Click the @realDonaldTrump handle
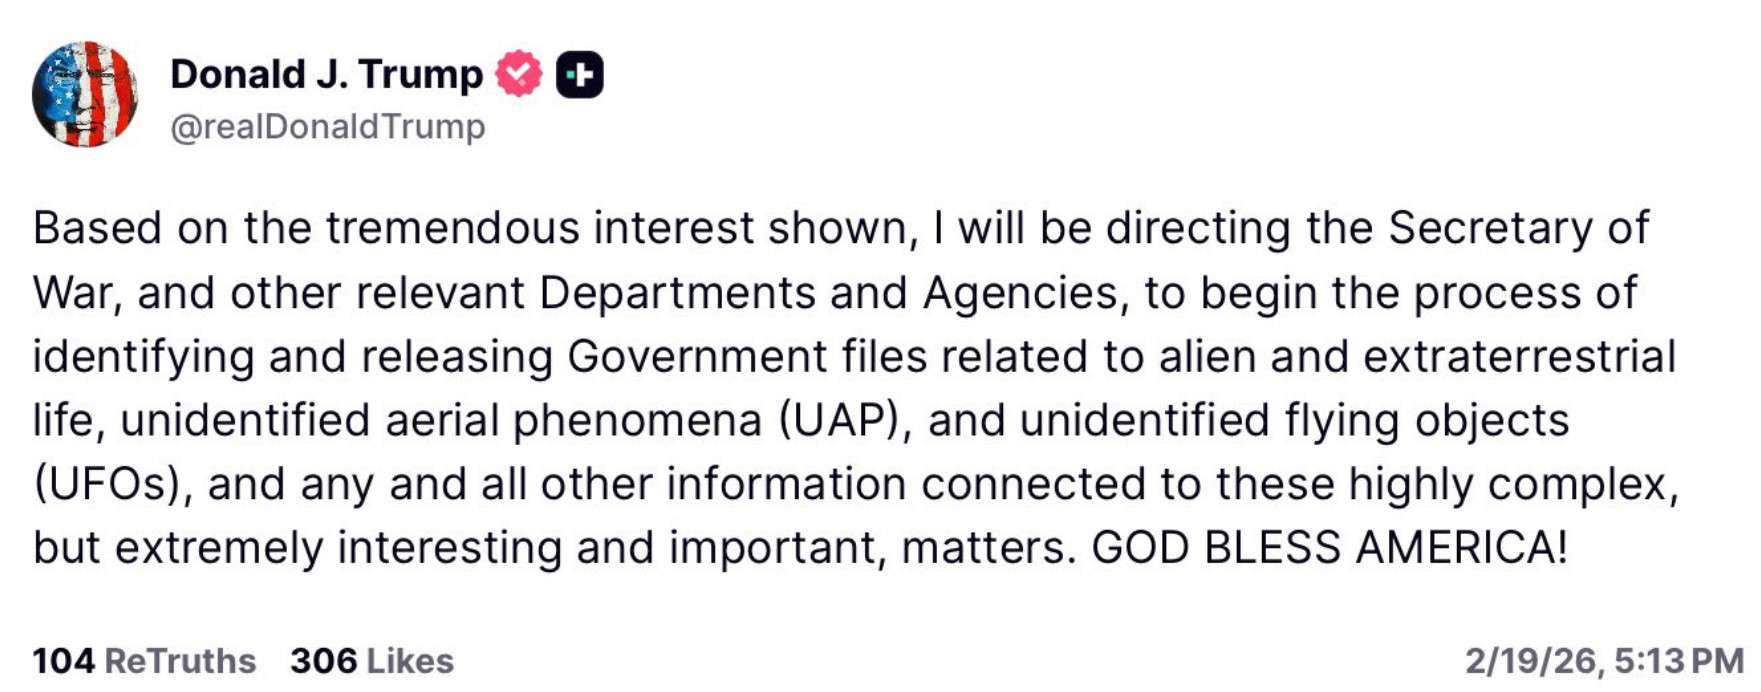The image size is (1761, 692). (328, 127)
